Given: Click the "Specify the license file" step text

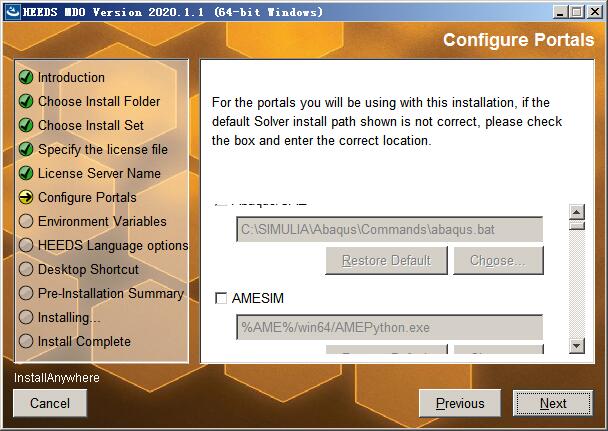Looking at the screenshot, I should click(x=103, y=150).
